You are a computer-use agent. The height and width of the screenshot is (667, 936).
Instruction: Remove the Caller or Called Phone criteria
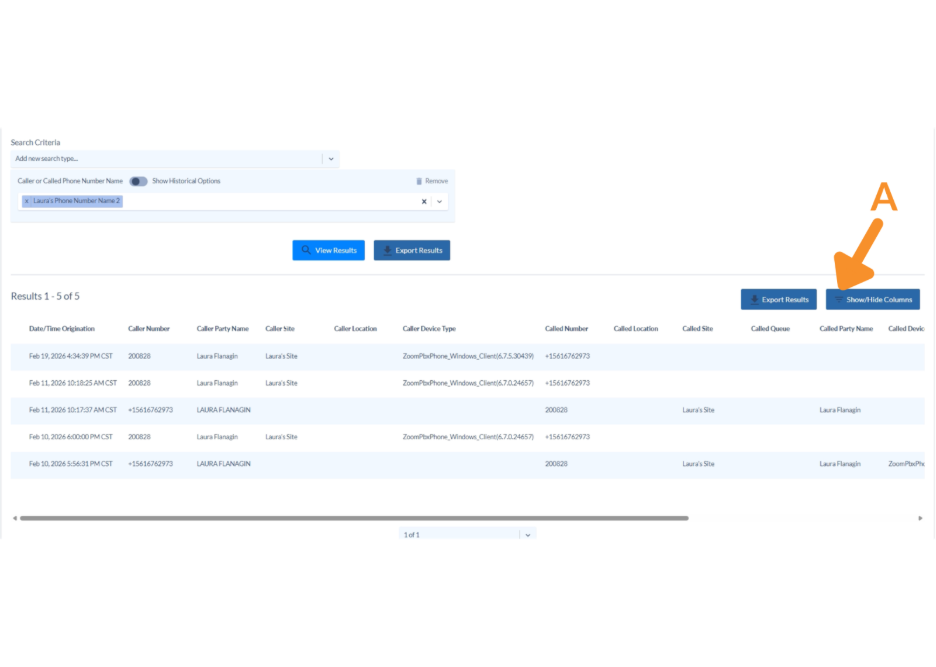coord(431,181)
